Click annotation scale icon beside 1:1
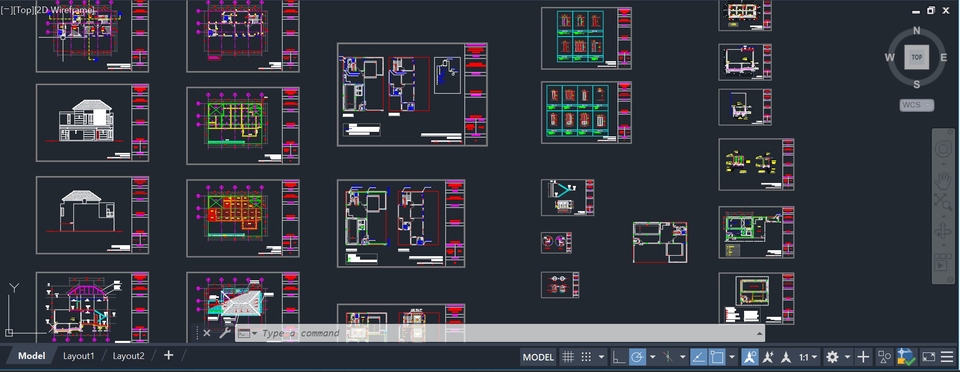The width and height of the screenshot is (960, 372). [x=787, y=357]
